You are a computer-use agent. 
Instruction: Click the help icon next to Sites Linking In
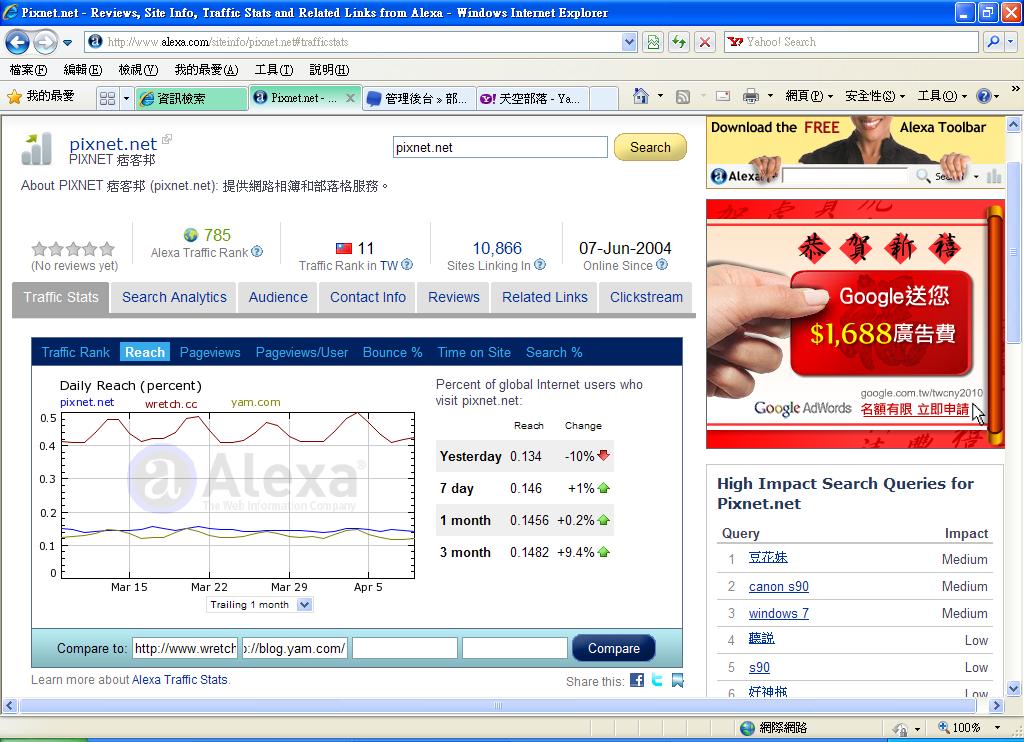[x=540, y=265]
